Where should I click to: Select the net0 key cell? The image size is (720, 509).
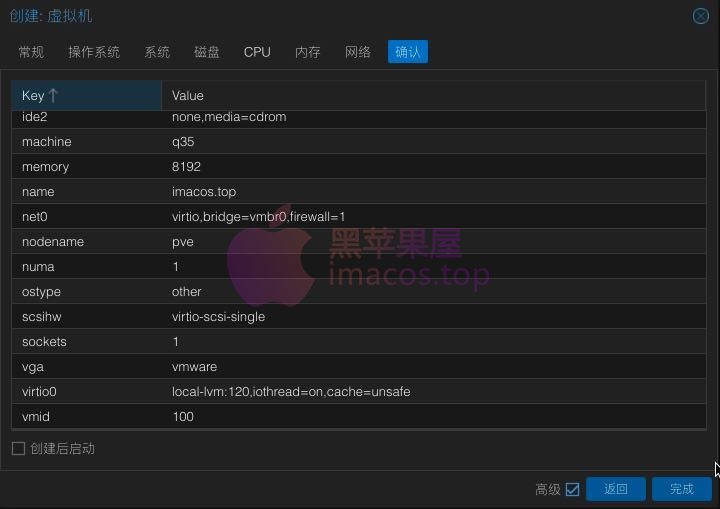pyautogui.click(x=87, y=217)
